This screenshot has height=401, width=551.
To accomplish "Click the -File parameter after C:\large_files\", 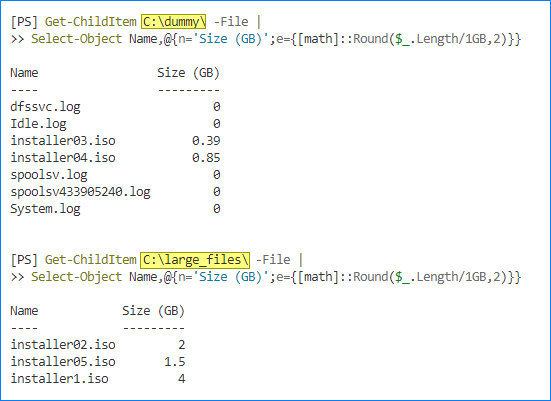I will point(273,260).
